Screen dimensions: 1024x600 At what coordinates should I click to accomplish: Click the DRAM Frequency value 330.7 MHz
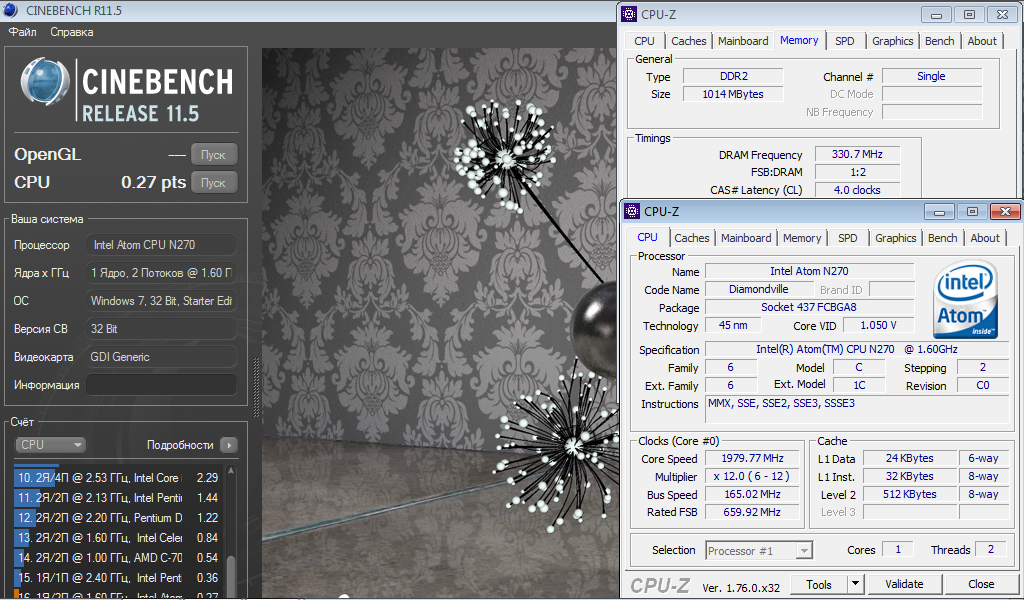pos(857,155)
